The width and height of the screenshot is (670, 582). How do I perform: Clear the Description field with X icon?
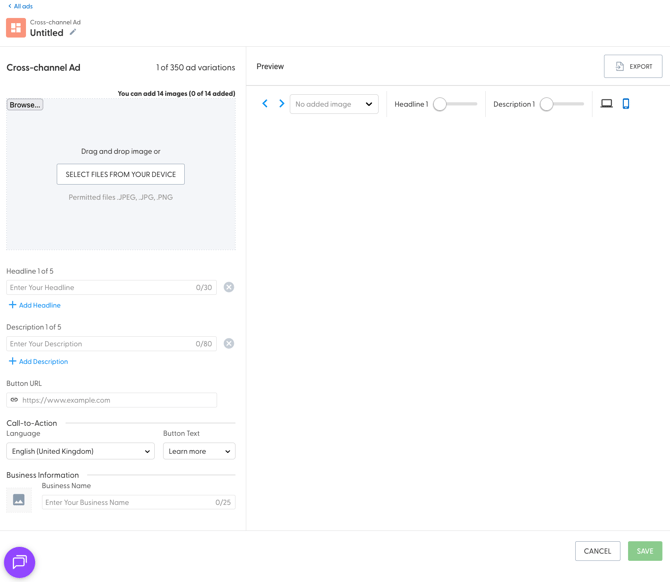[x=229, y=343]
